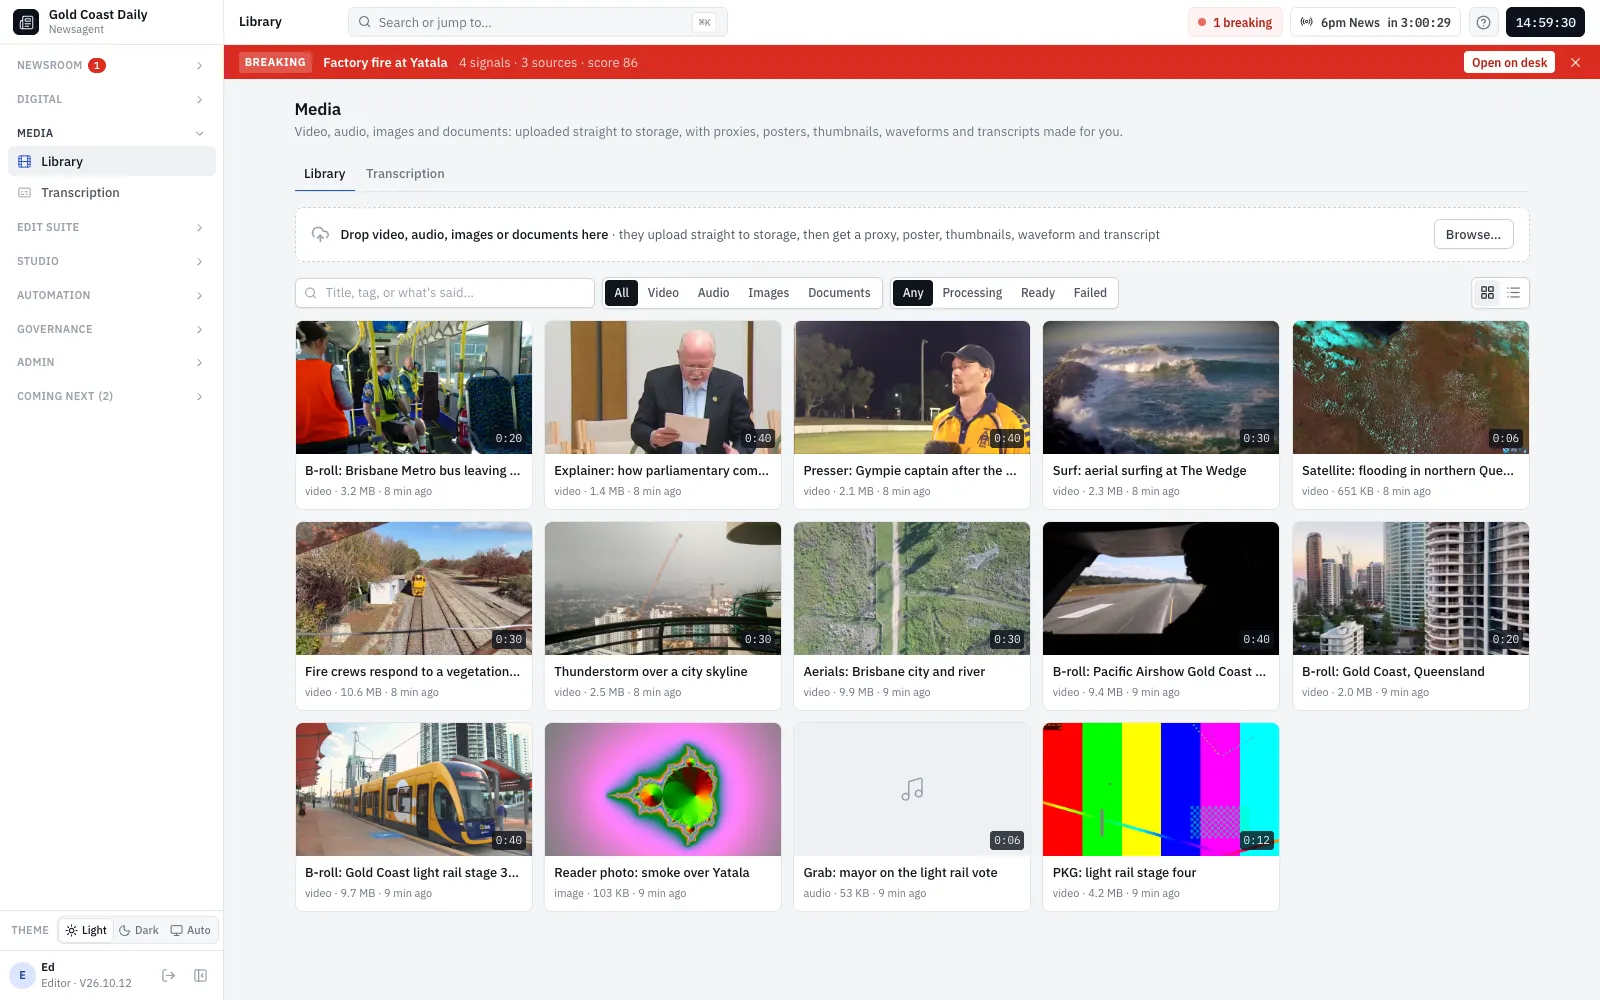The image size is (1600, 1000).
Task: Open Aerials Brisbane city and river thumbnail
Action: 912,588
